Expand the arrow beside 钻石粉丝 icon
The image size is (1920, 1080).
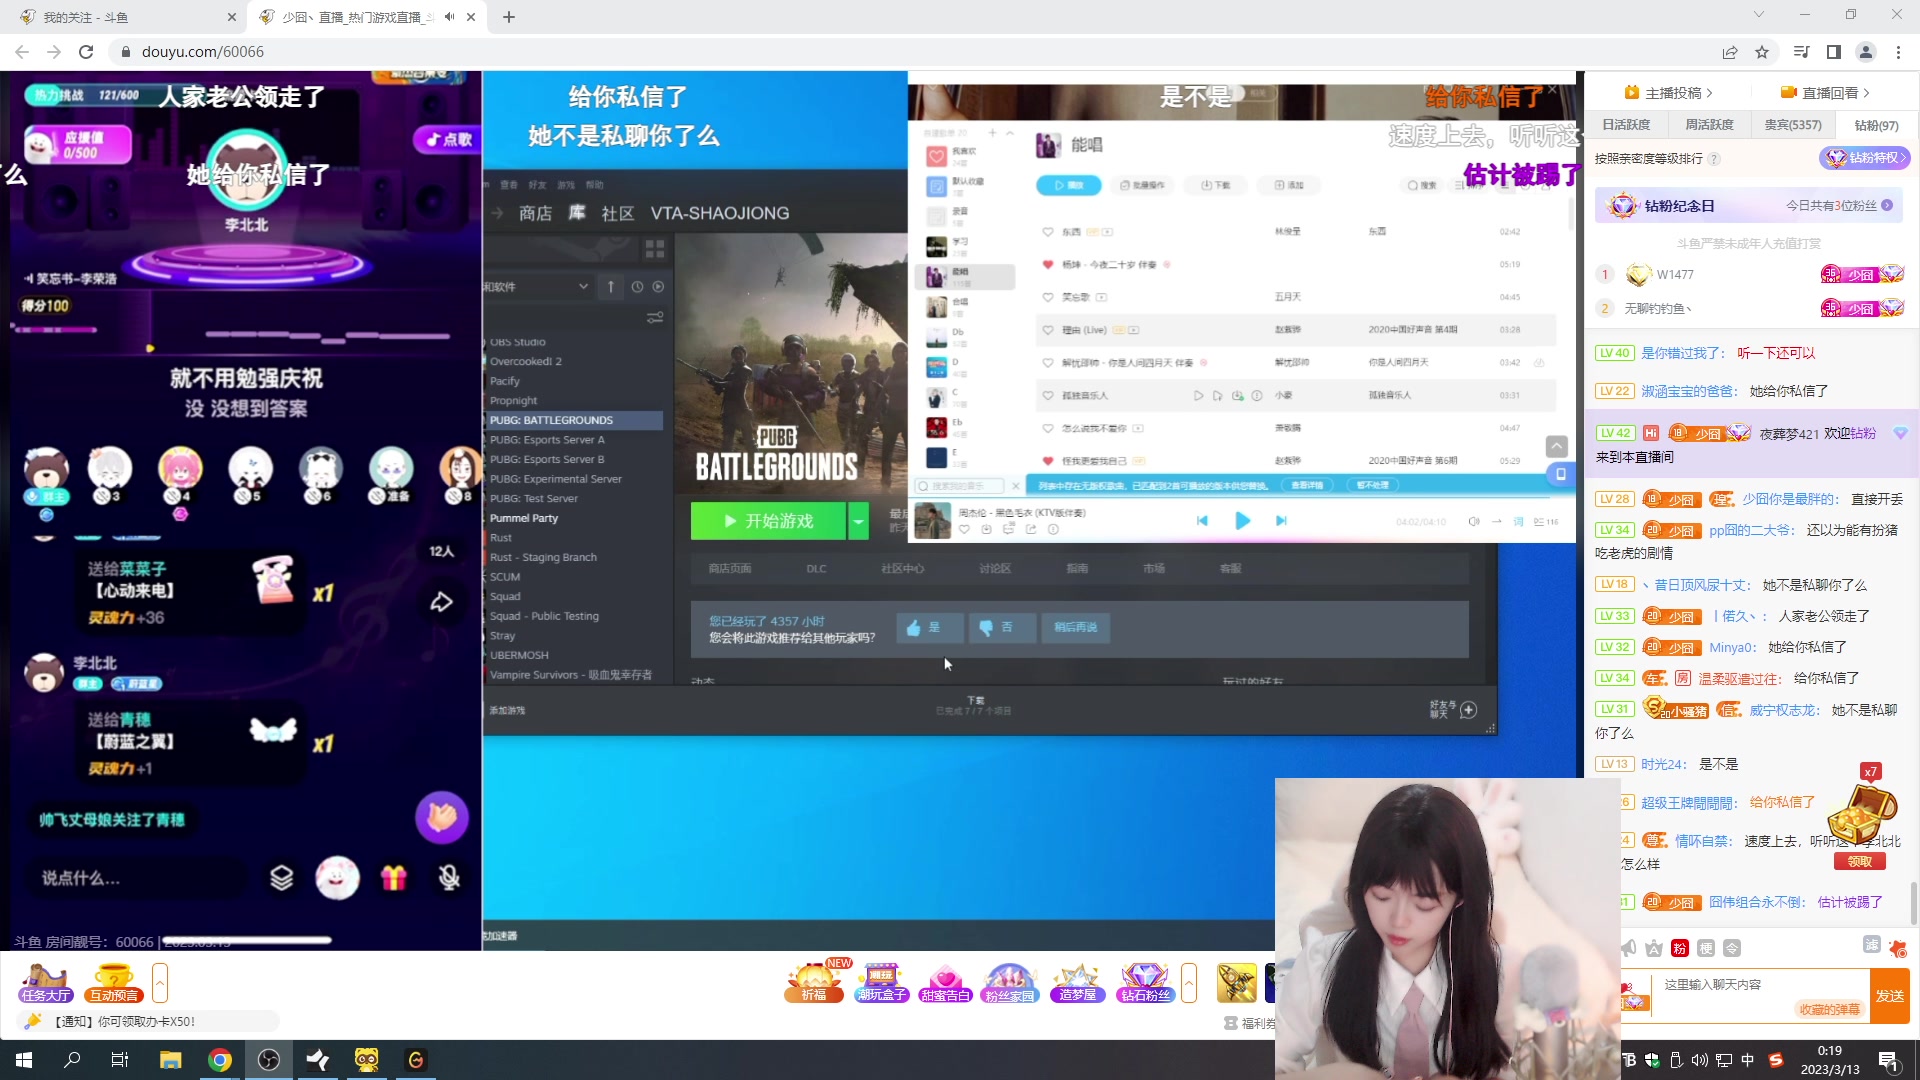pos(1189,982)
